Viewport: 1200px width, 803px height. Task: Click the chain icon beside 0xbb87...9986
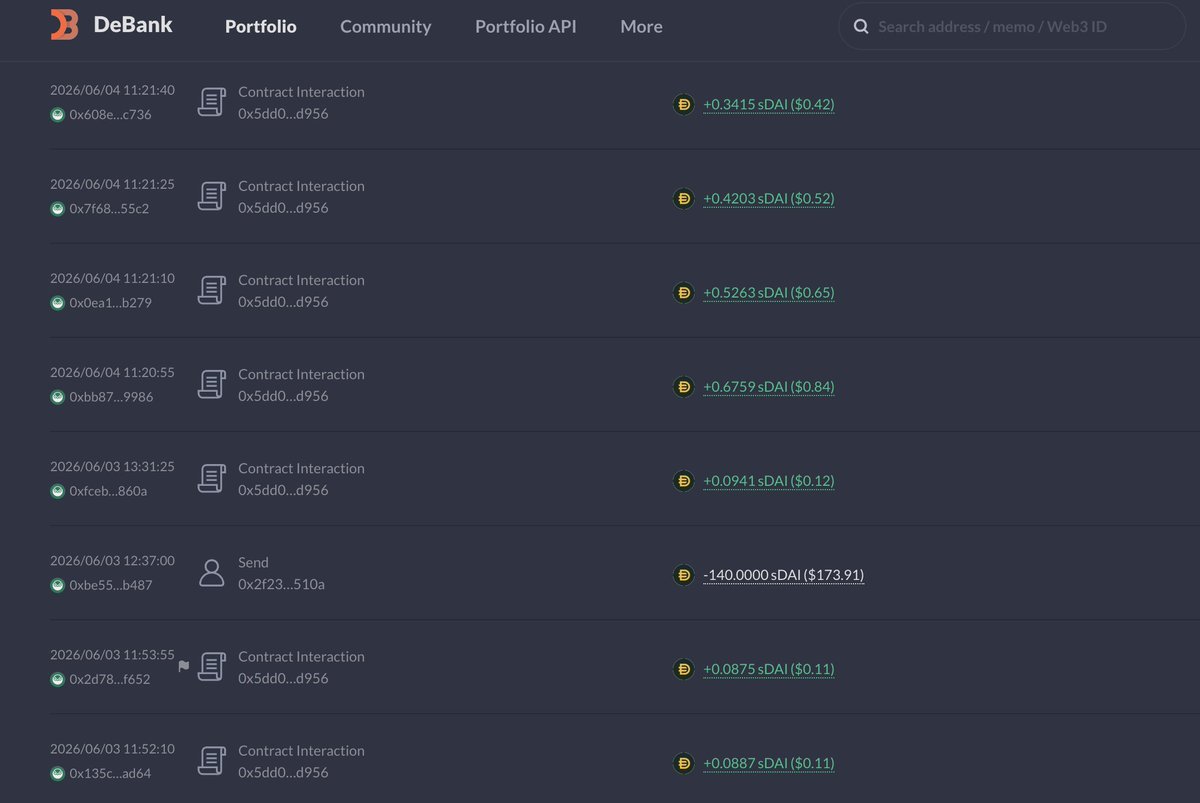click(57, 397)
